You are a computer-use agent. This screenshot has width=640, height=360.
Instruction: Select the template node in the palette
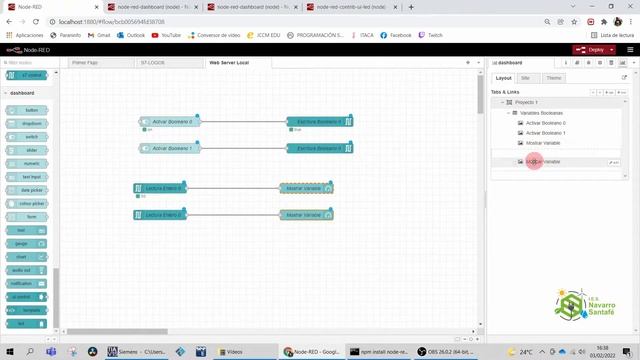coord(27,310)
